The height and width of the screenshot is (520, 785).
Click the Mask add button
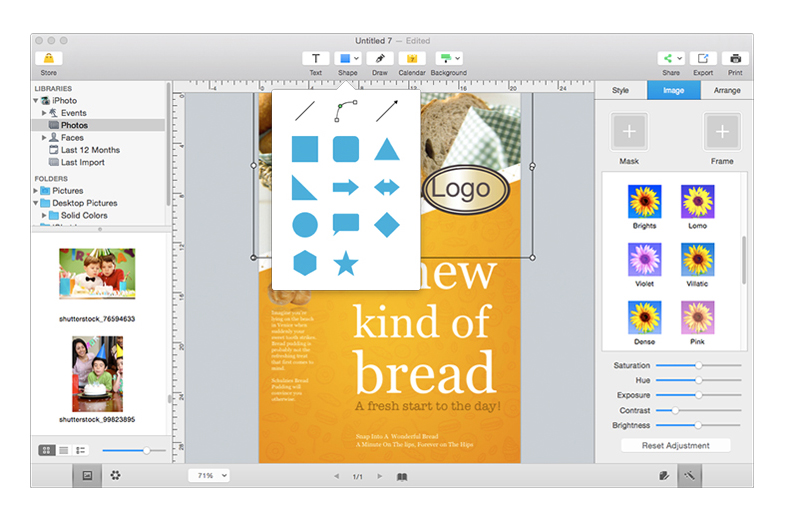[x=629, y=132]
